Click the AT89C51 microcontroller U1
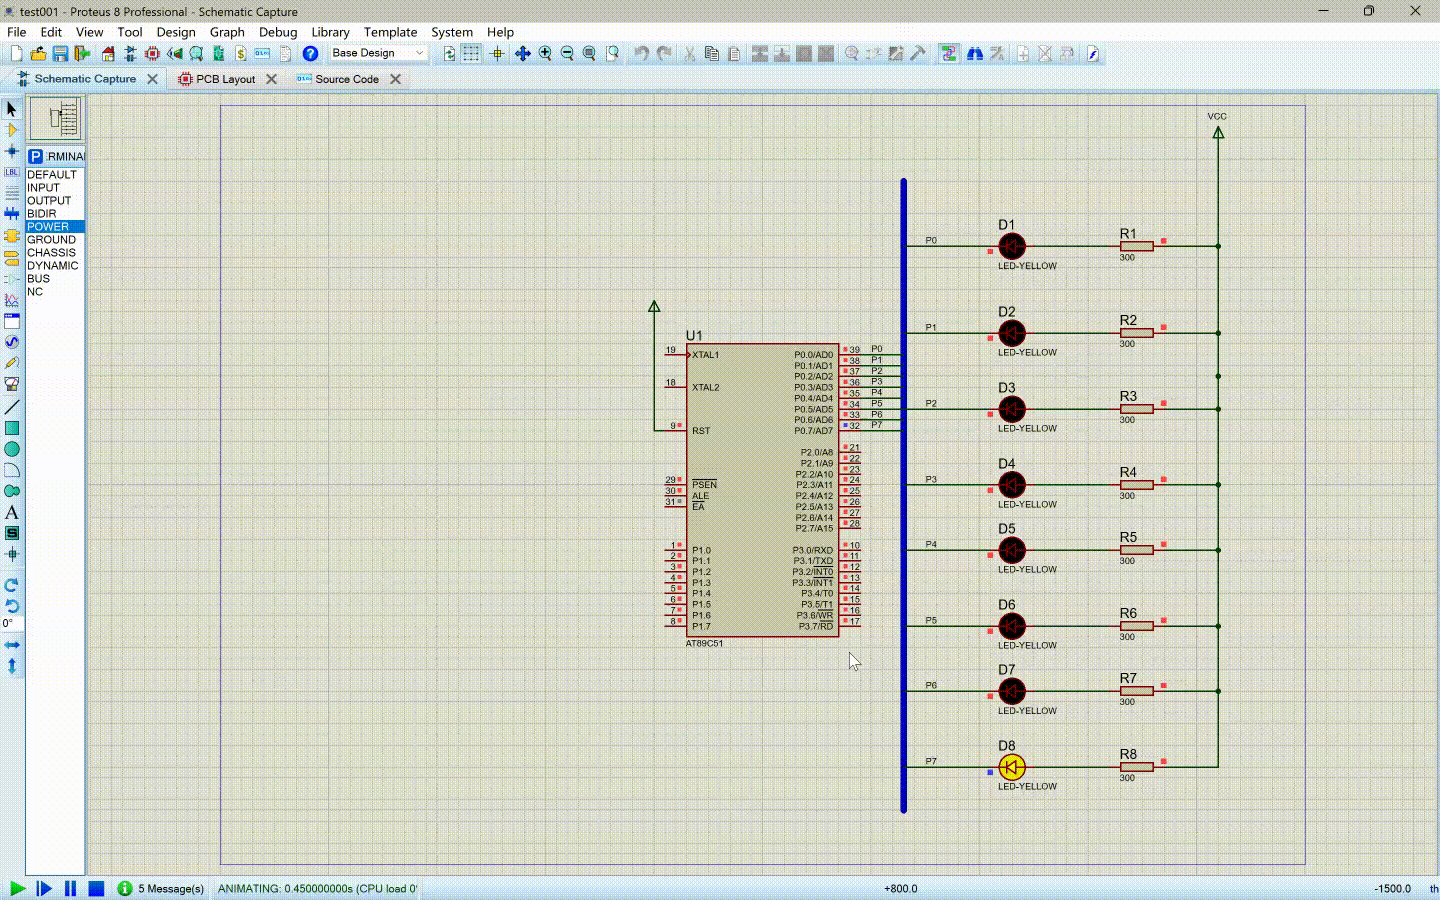Image resolution: width=1440 pixels, height=900 pixels. point(762,490)
